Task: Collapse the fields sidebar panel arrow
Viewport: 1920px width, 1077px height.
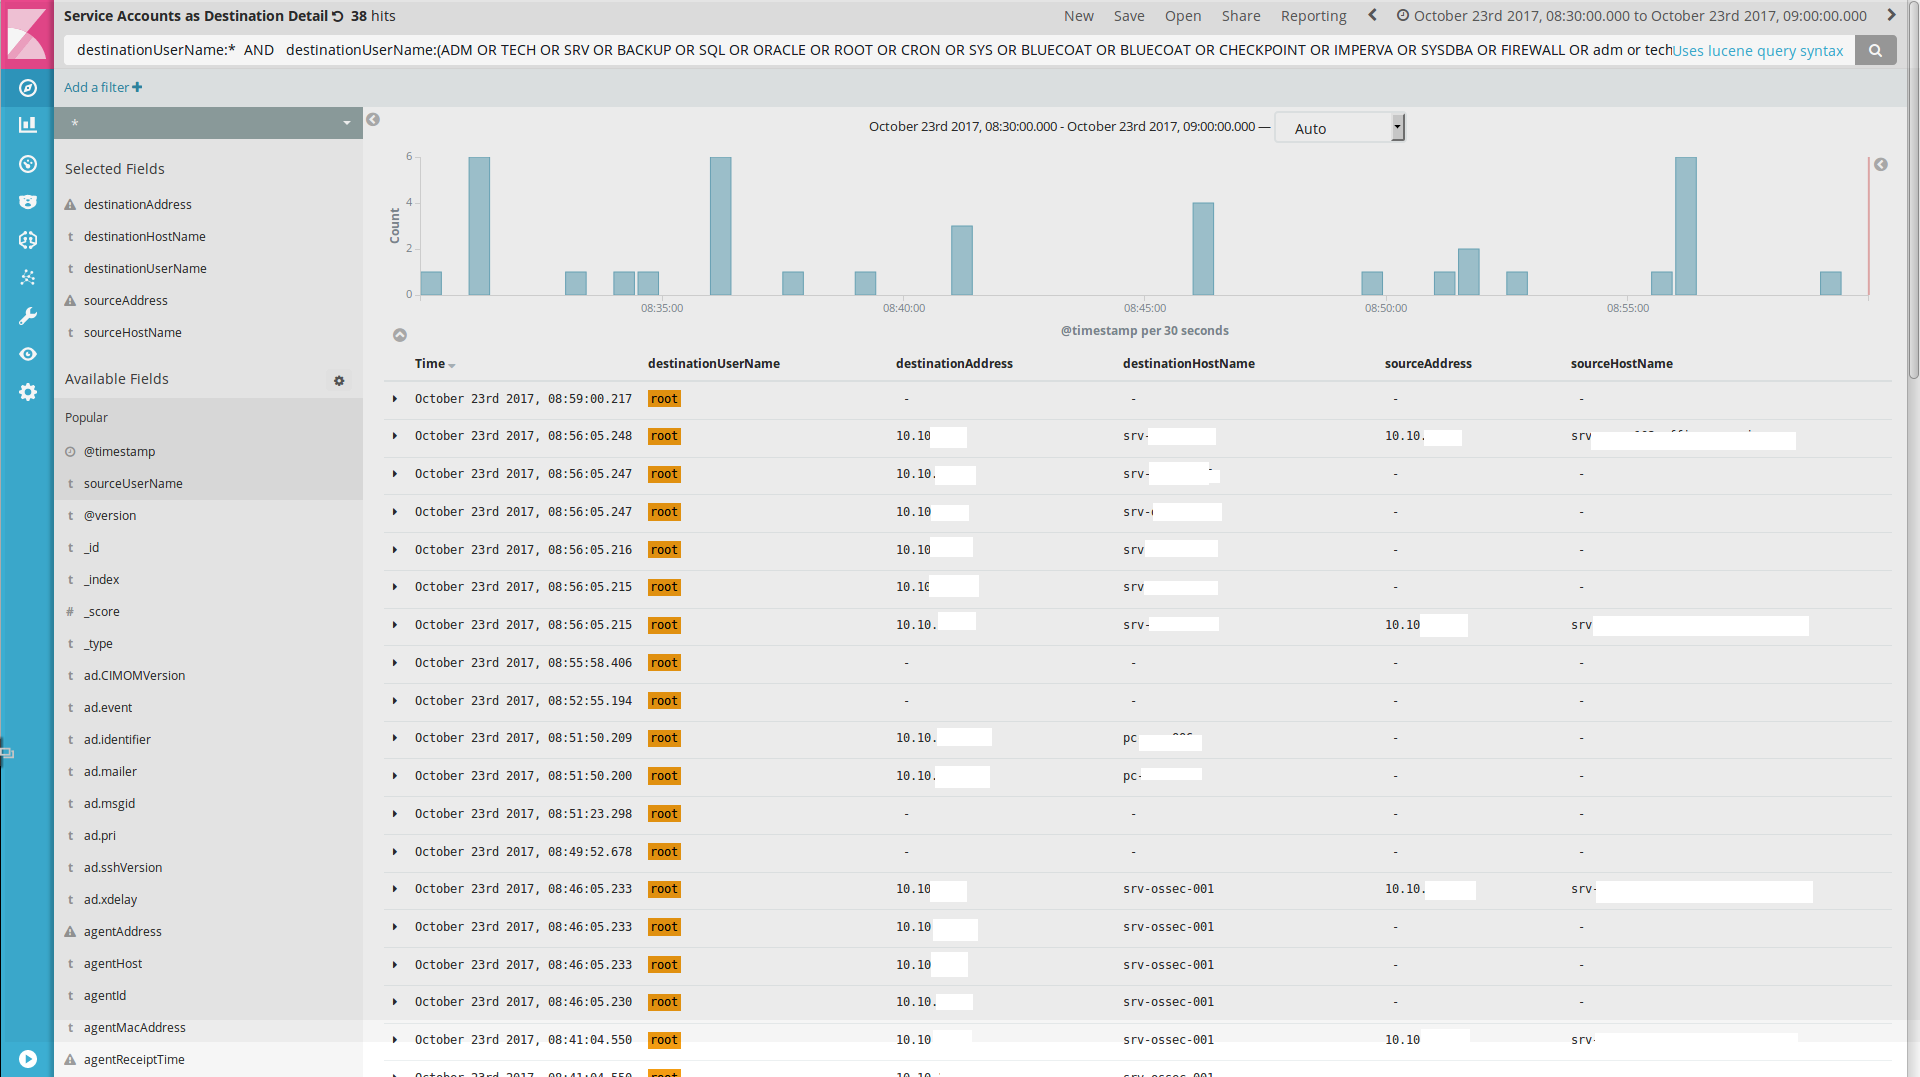Action: (x=373, y=120)
